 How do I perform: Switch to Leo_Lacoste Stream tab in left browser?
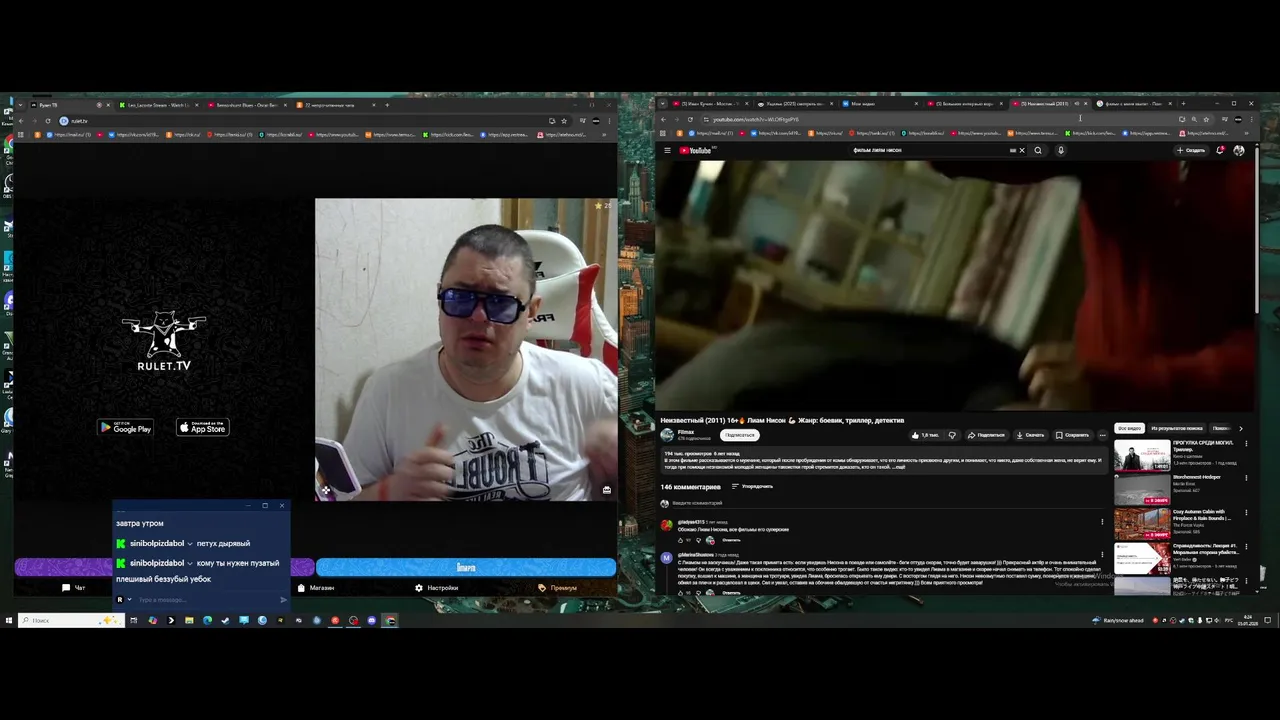tap(158, 105)
